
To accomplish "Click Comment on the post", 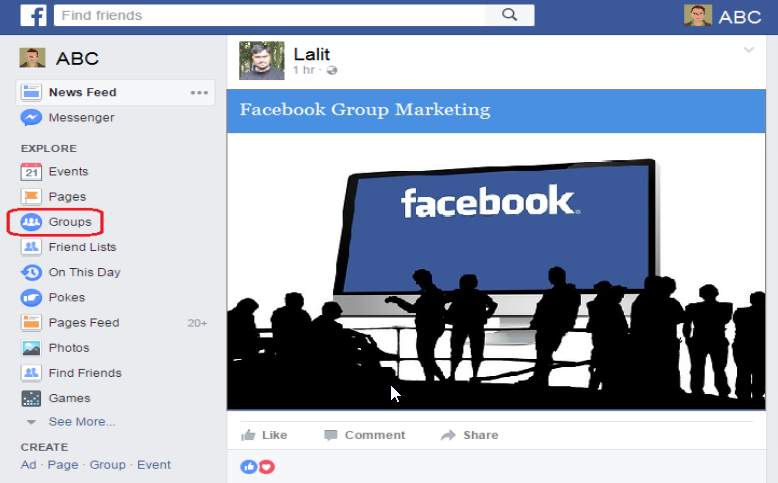I will click(x=365, y=435).
